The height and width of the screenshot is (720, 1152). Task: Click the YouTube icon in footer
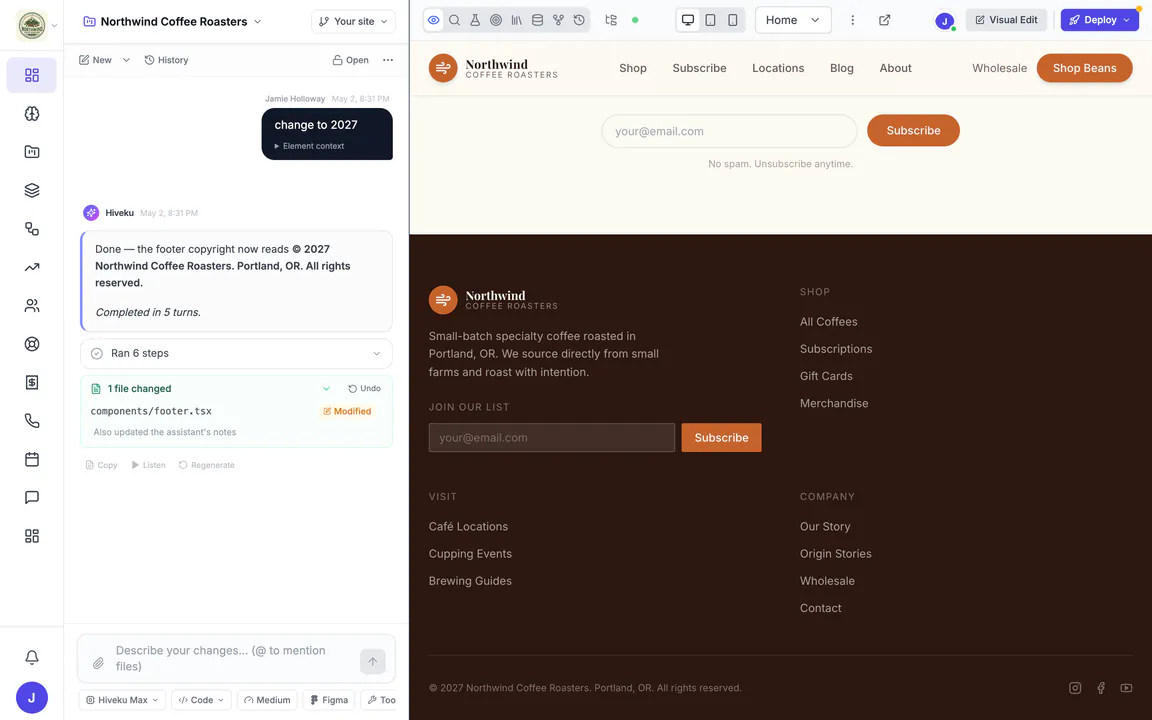1126,688
